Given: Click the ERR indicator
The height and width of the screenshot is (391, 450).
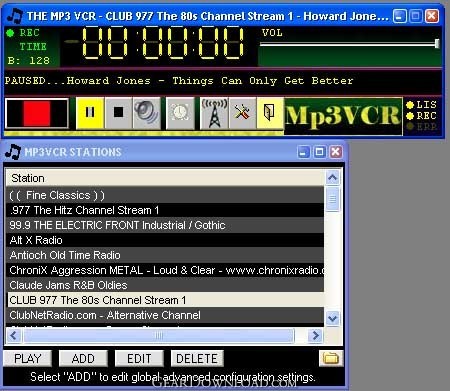Looking at the screenshot, I should coord(422,126).
